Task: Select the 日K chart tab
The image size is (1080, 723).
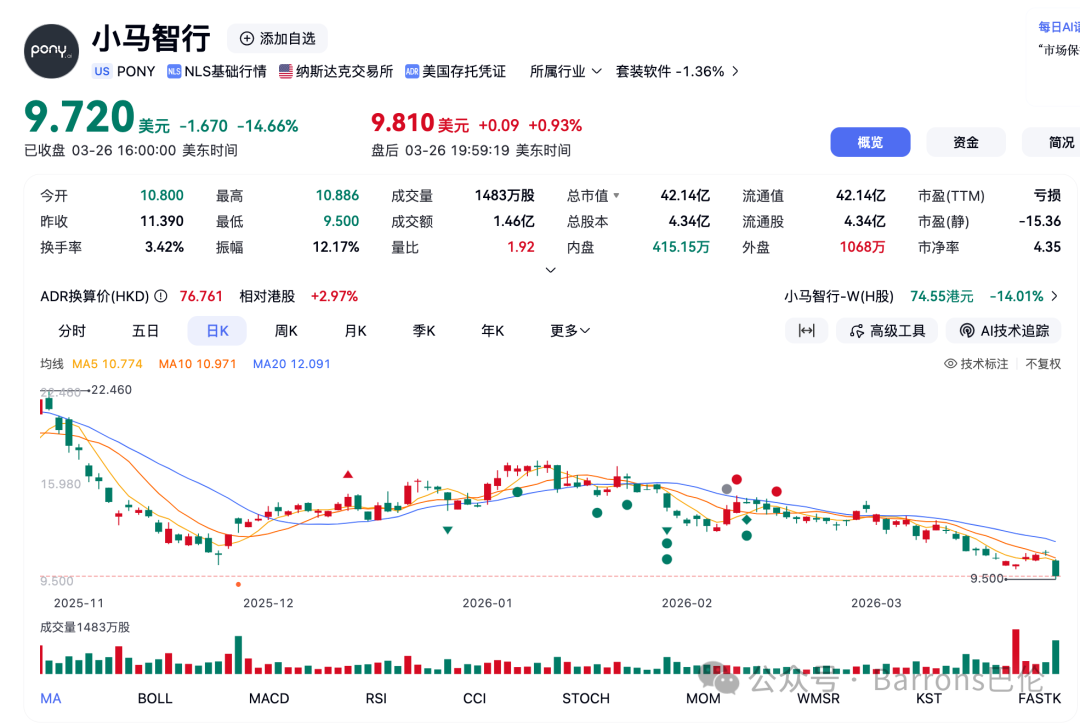Action: coord(217,331)
